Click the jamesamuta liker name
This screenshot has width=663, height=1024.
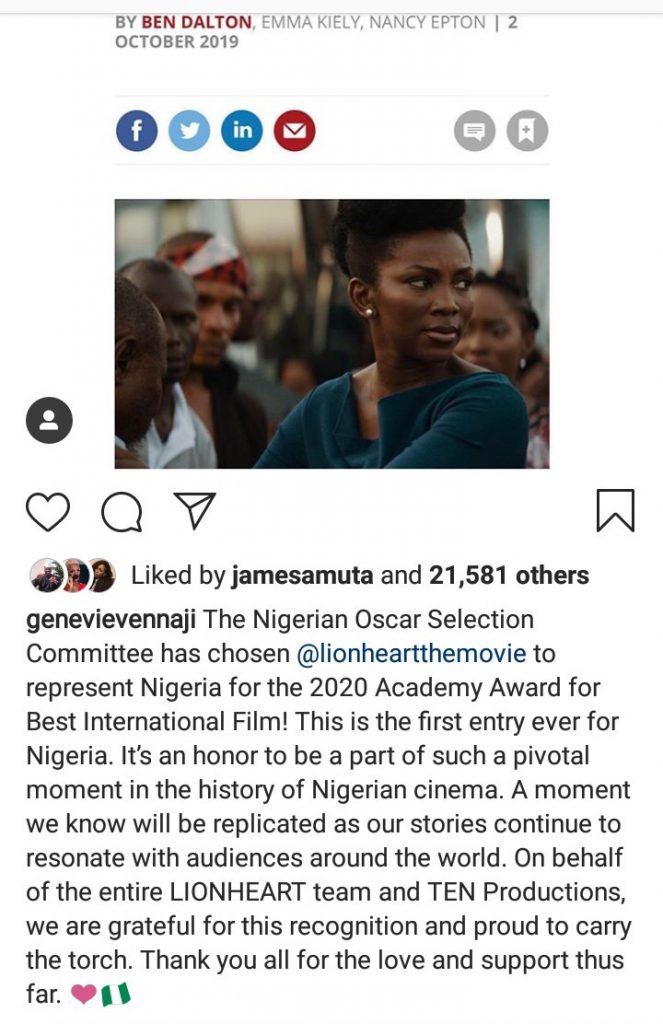(303, 575)
